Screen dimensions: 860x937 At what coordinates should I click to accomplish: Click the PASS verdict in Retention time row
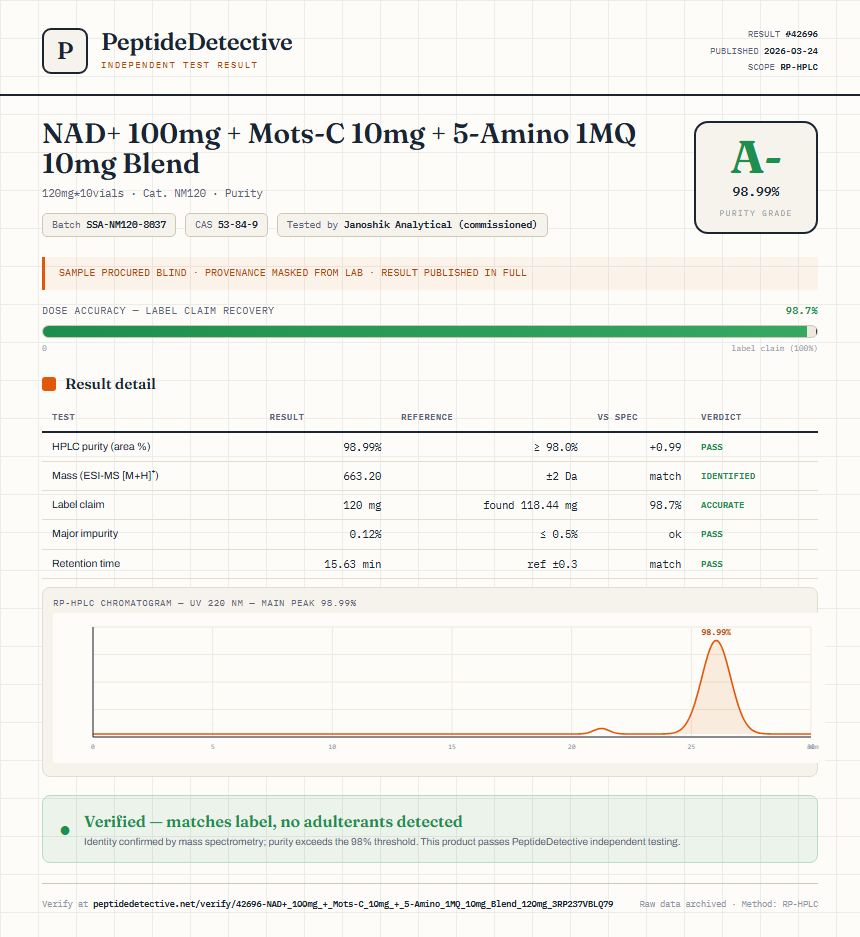[x=712, y=564]
